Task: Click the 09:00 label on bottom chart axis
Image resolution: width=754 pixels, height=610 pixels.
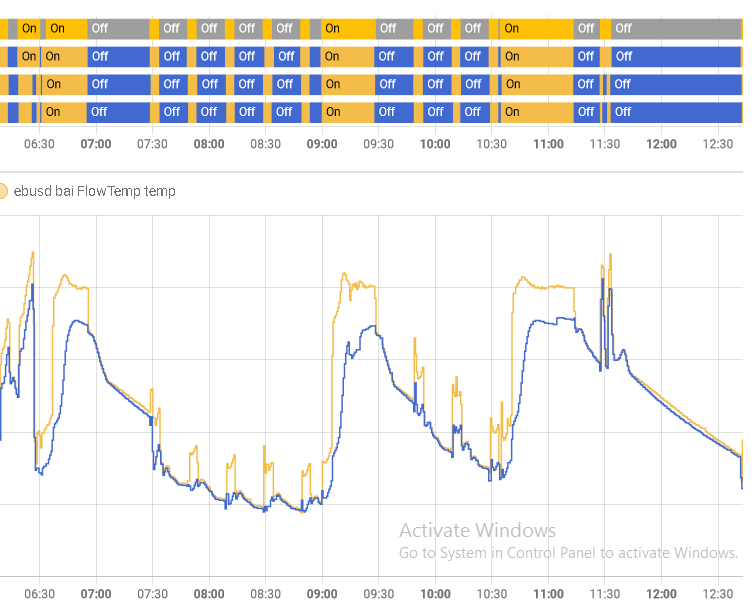Action: (322, 593)
